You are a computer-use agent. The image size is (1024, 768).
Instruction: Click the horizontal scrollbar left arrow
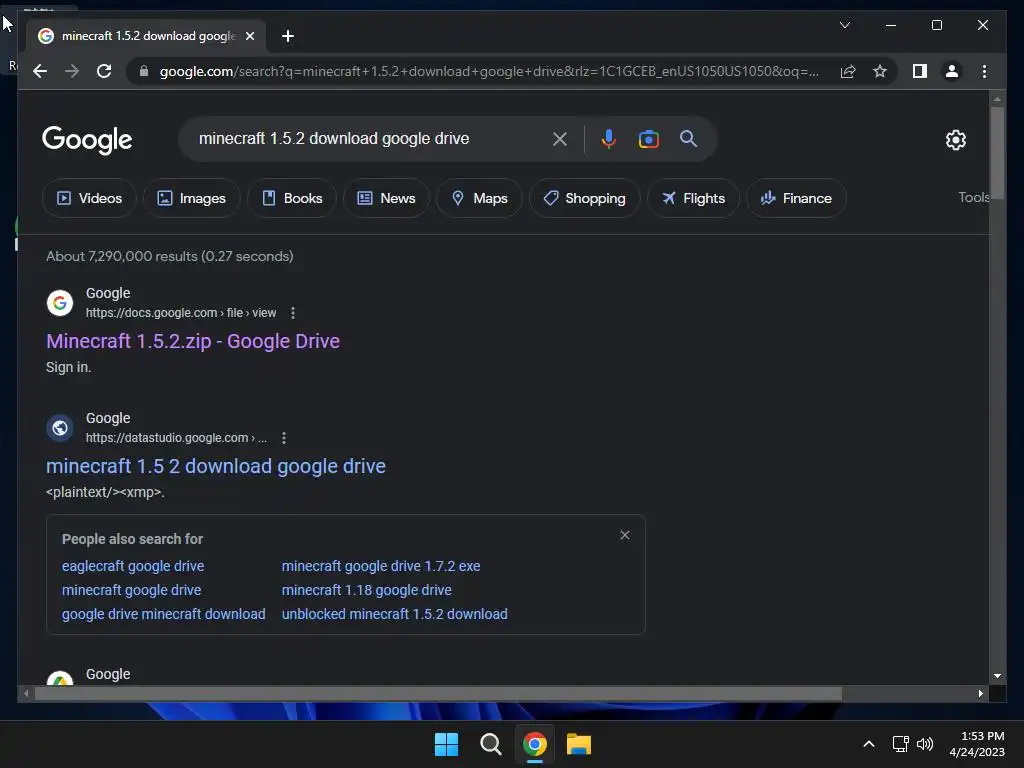coord(26,694)
